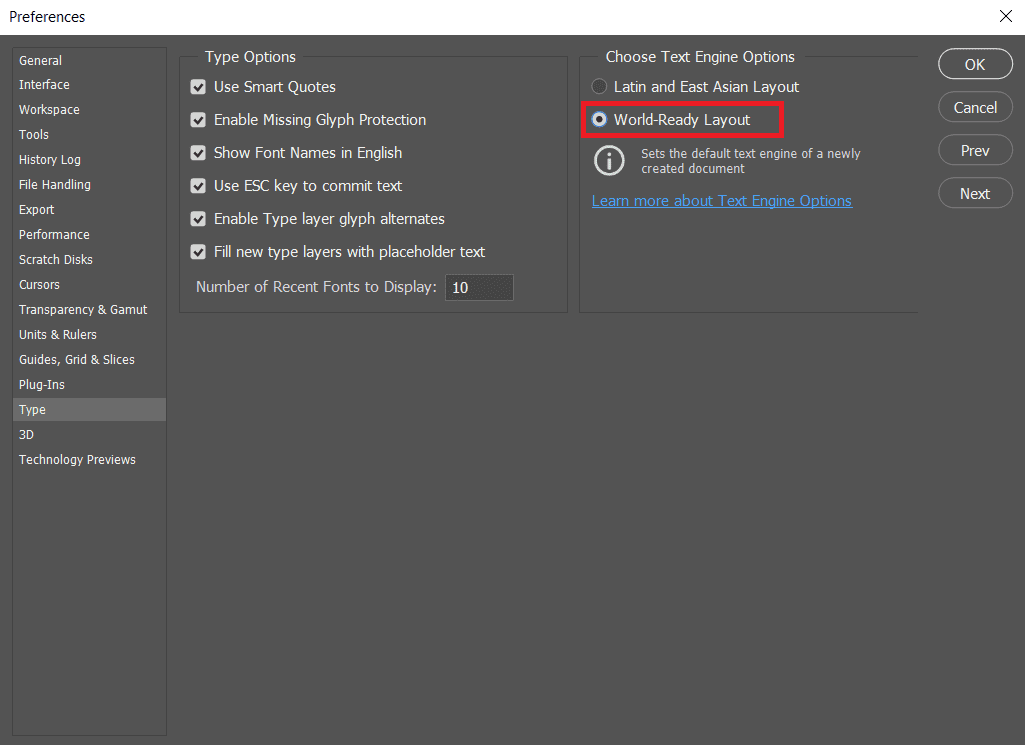This screenshot has width=1025, height=745.
Task: Go to Tools preferences
Action: click(x=89, y=135)
